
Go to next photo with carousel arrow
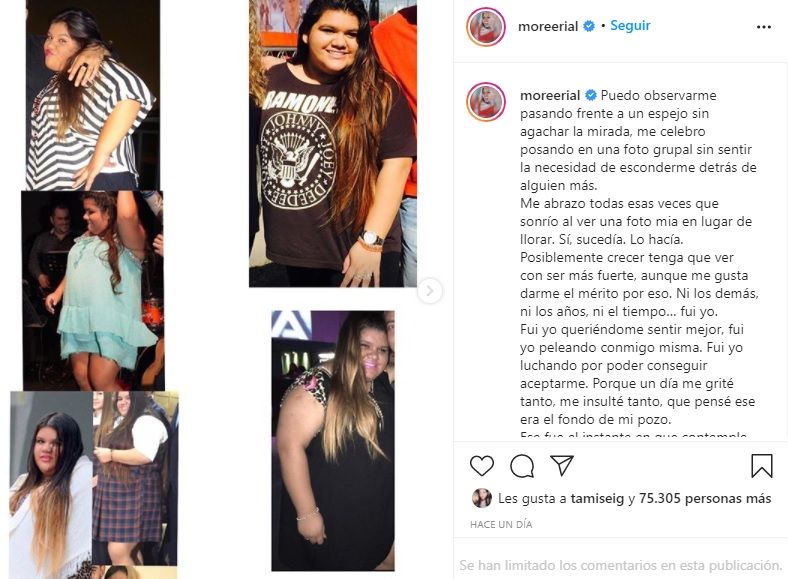pos(430,291)
